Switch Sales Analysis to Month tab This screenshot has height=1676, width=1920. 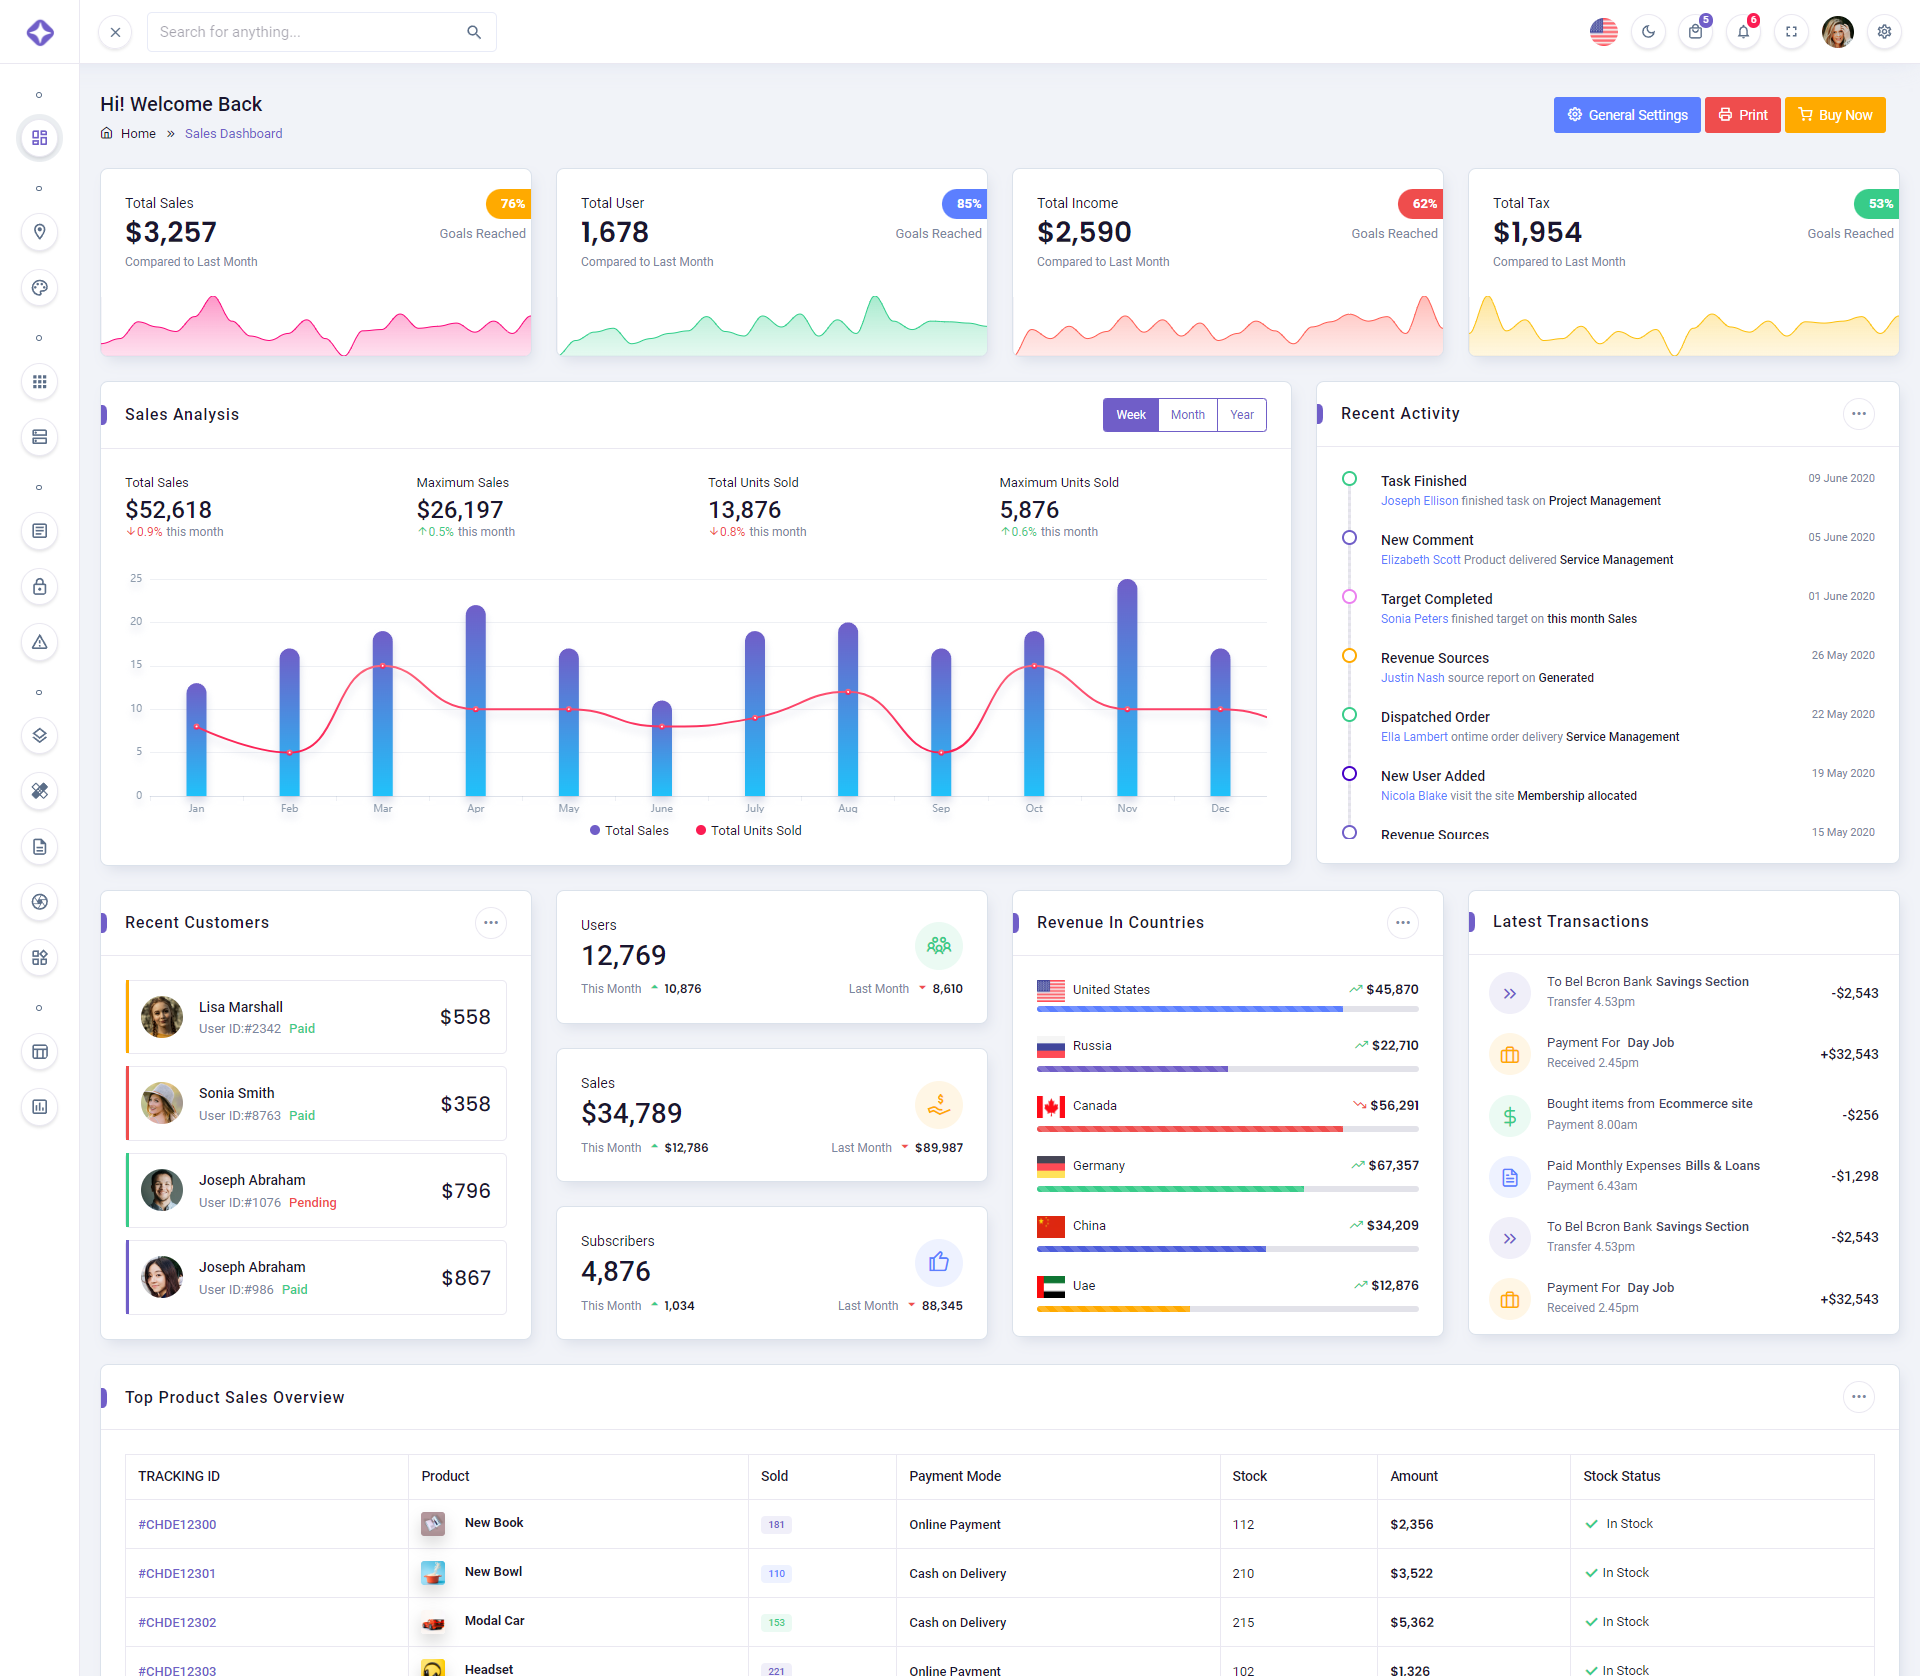1187,415
